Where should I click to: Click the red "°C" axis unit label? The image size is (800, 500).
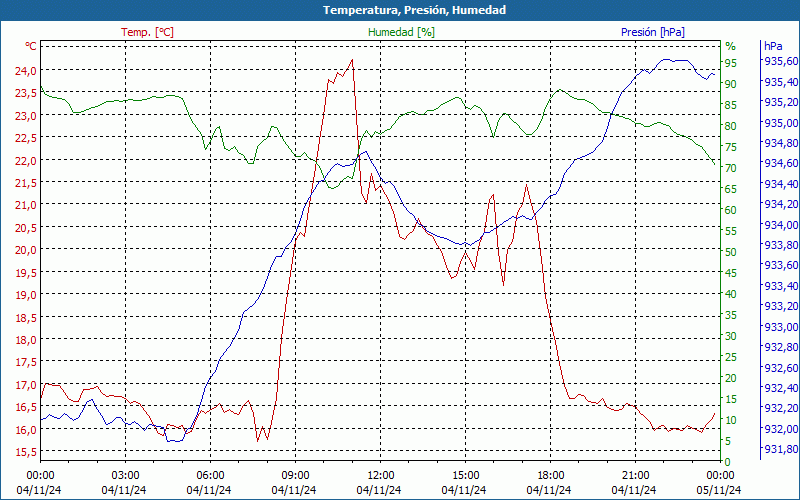click(31, 46)
